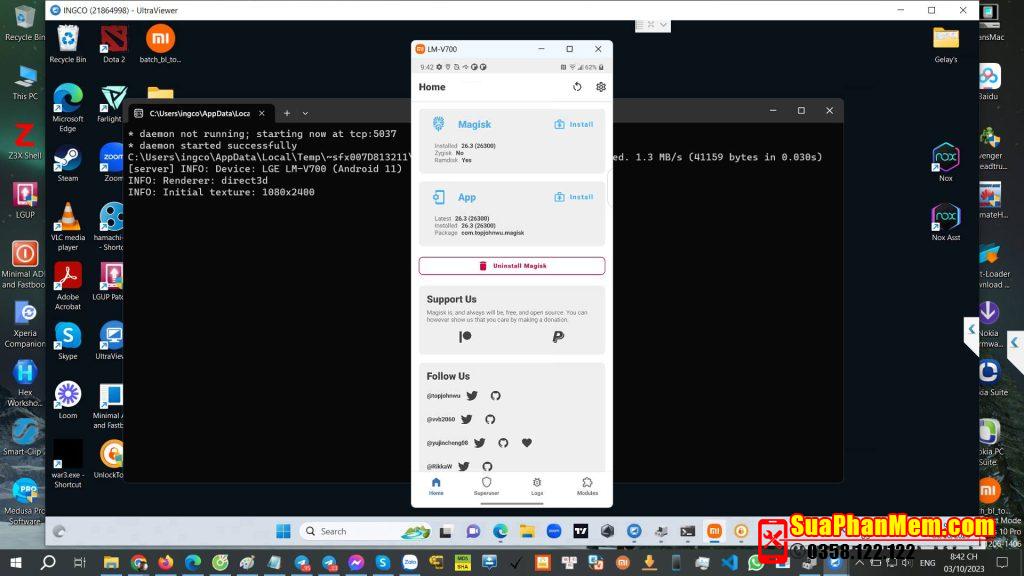The image size is (1024, 576).
Task: Open Magisk settings gear icon
Action: [601, 87]
